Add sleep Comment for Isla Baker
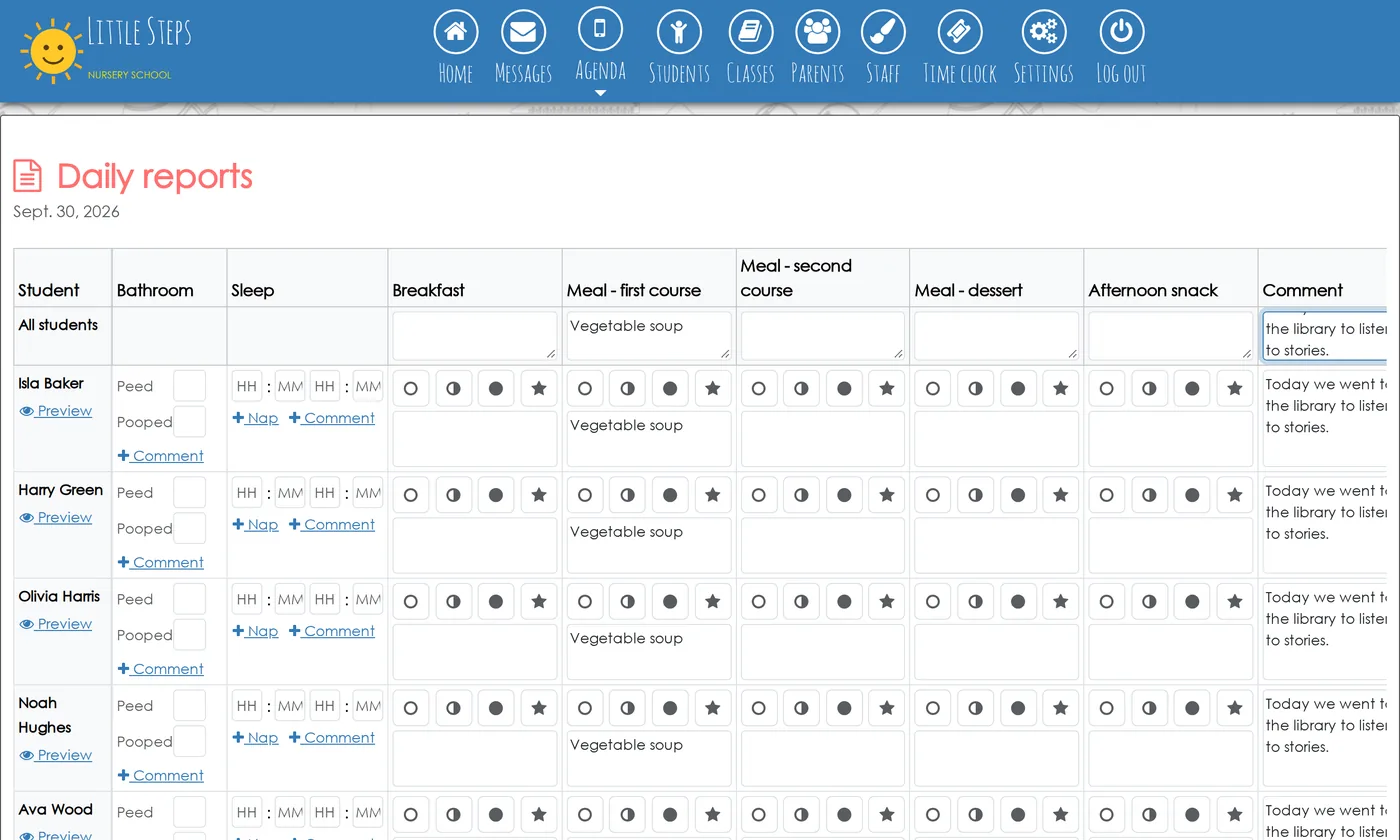The image size is (1400, 840). pyautogui.click(x=332, y=418)
